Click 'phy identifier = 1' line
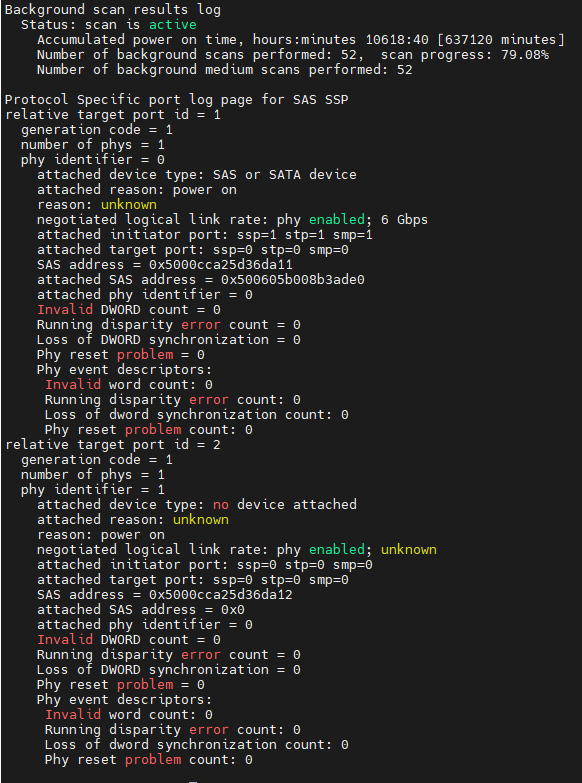The width and height of the screenshot is (582, 783). point(92,489)
